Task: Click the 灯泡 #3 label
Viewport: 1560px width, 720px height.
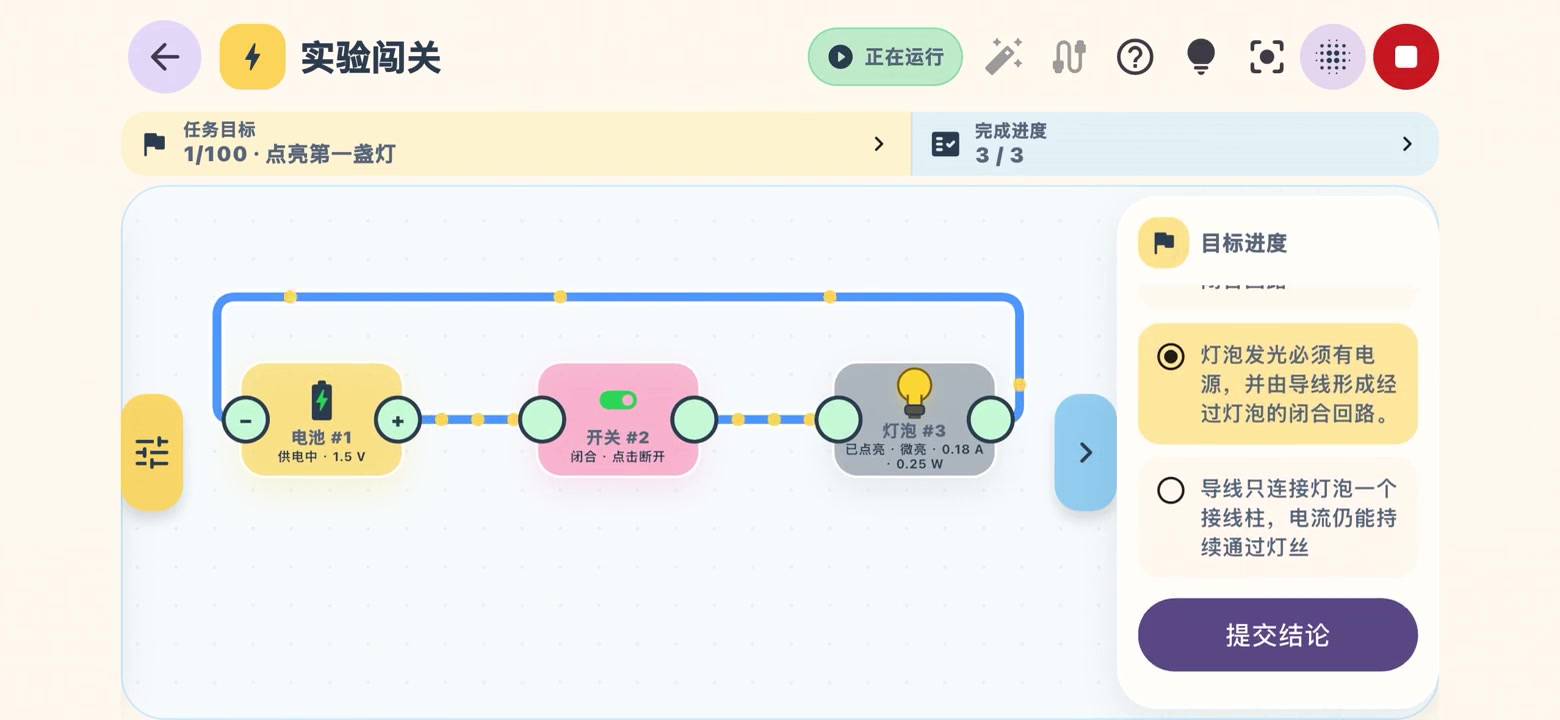Action: [x=914, y=431]
